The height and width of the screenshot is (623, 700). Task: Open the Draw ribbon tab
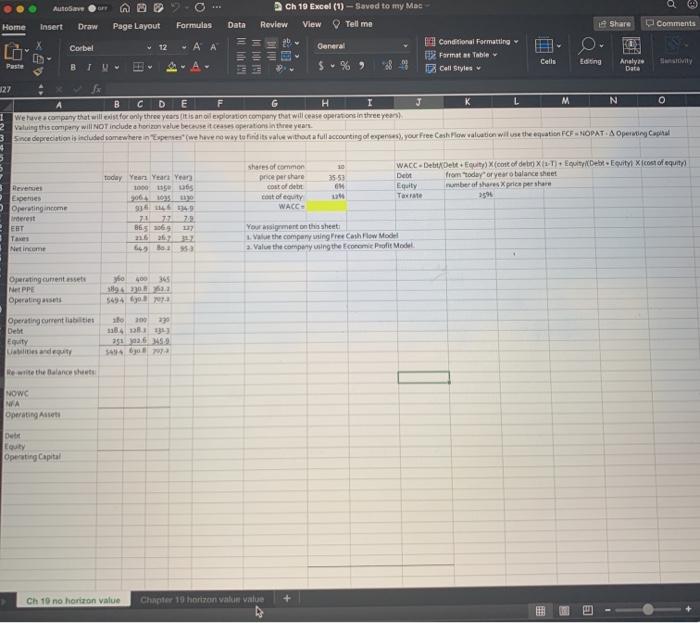[88, 26]
